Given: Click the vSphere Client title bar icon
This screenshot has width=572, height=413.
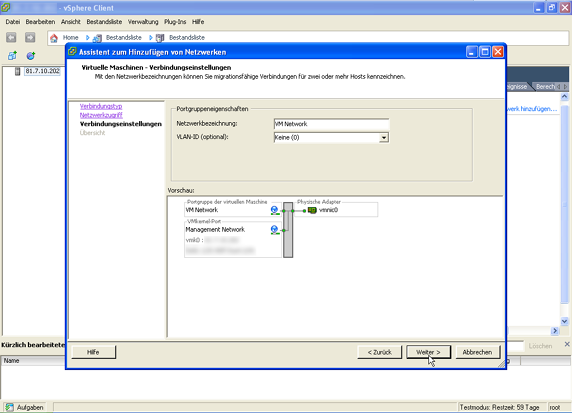Looking at the screenshot, I should (x=5, y=7).
